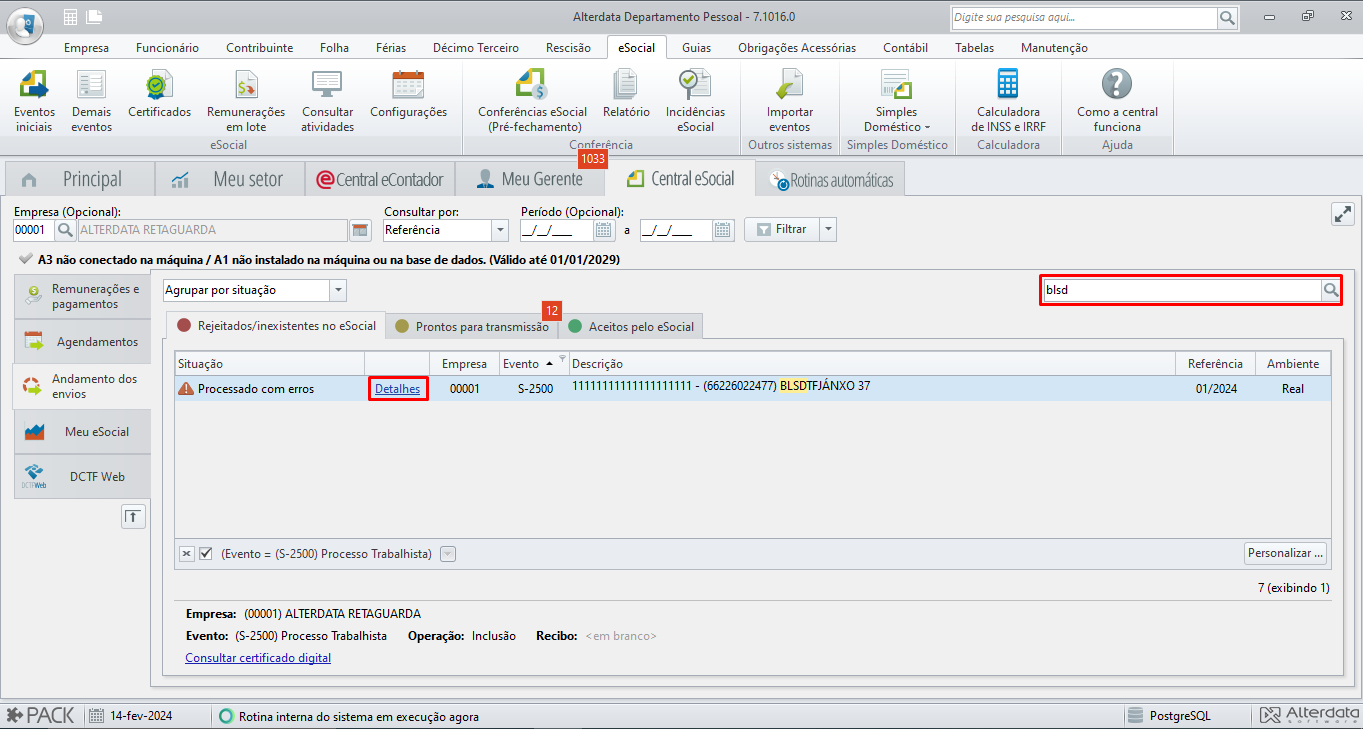
Task: Open Certificados ribbon icon
Action: pyautogui.click(x=159, y=95)
